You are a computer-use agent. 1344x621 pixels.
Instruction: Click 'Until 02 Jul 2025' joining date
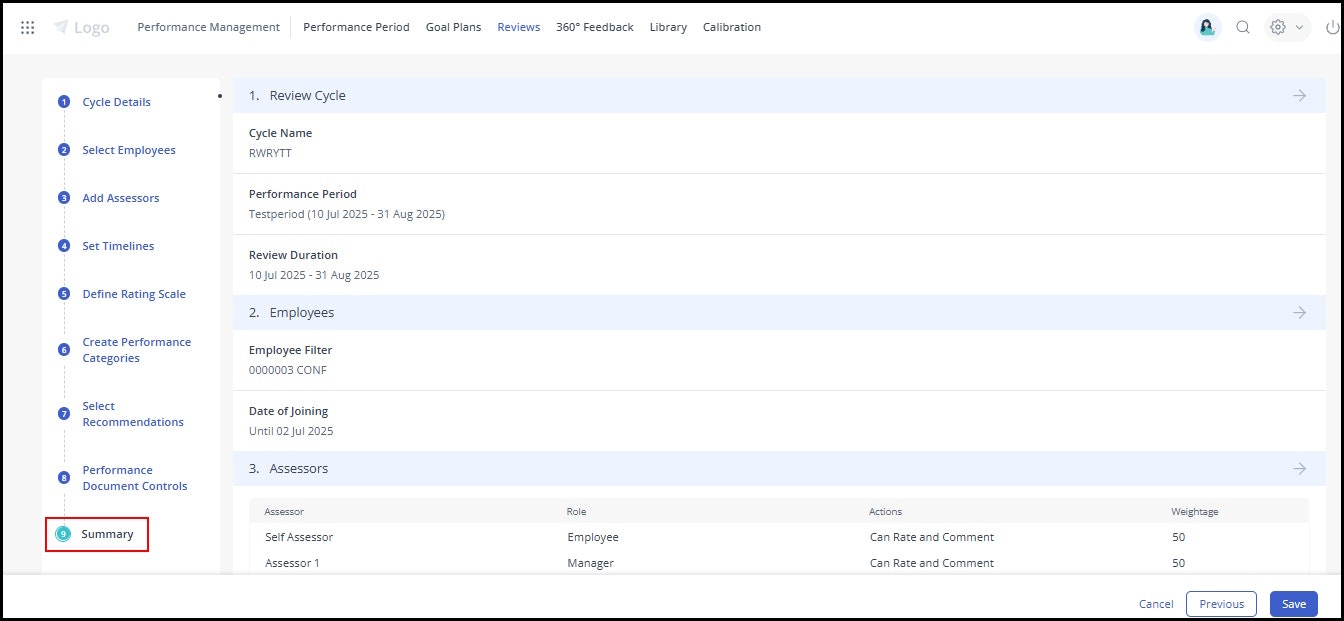291,432
